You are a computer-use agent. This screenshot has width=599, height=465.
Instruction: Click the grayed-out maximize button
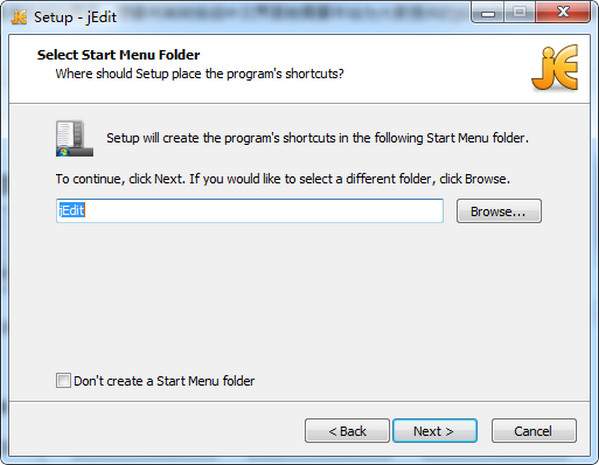tap(519, 13)
